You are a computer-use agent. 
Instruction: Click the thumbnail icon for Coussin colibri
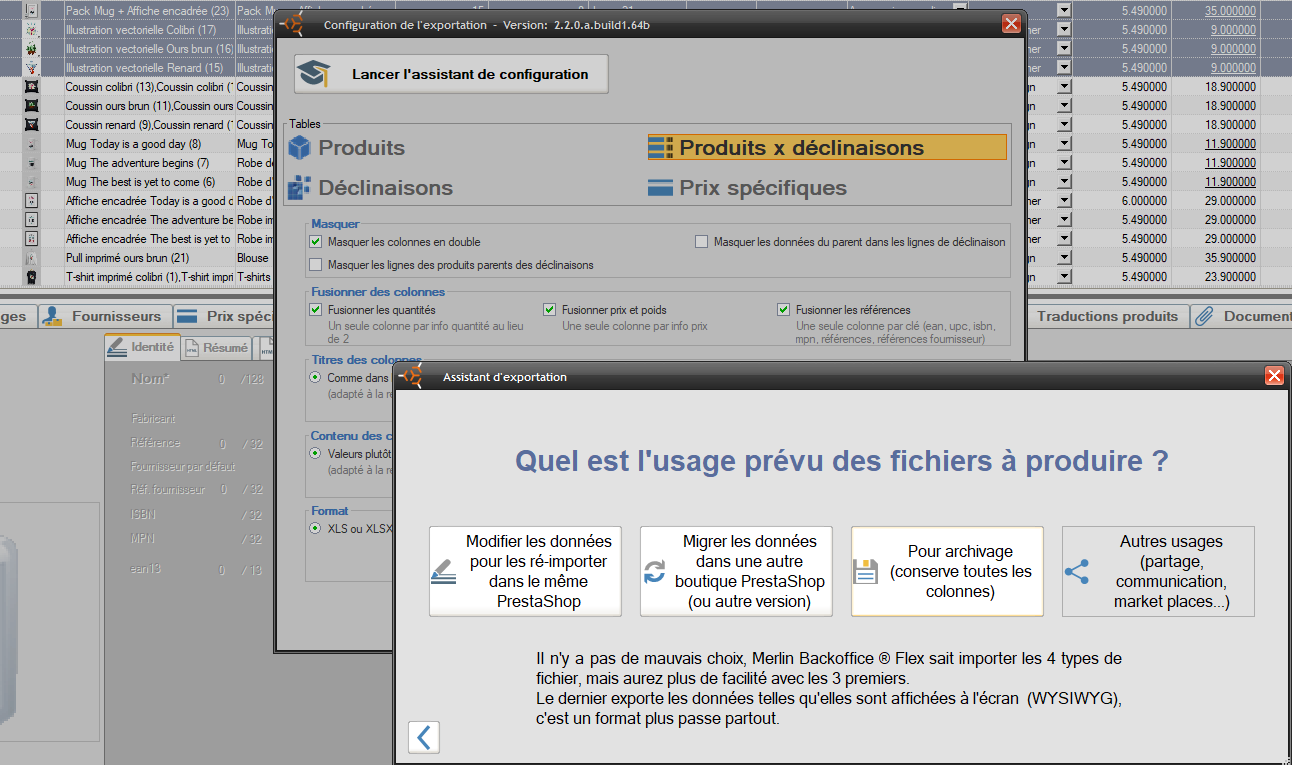31,87
